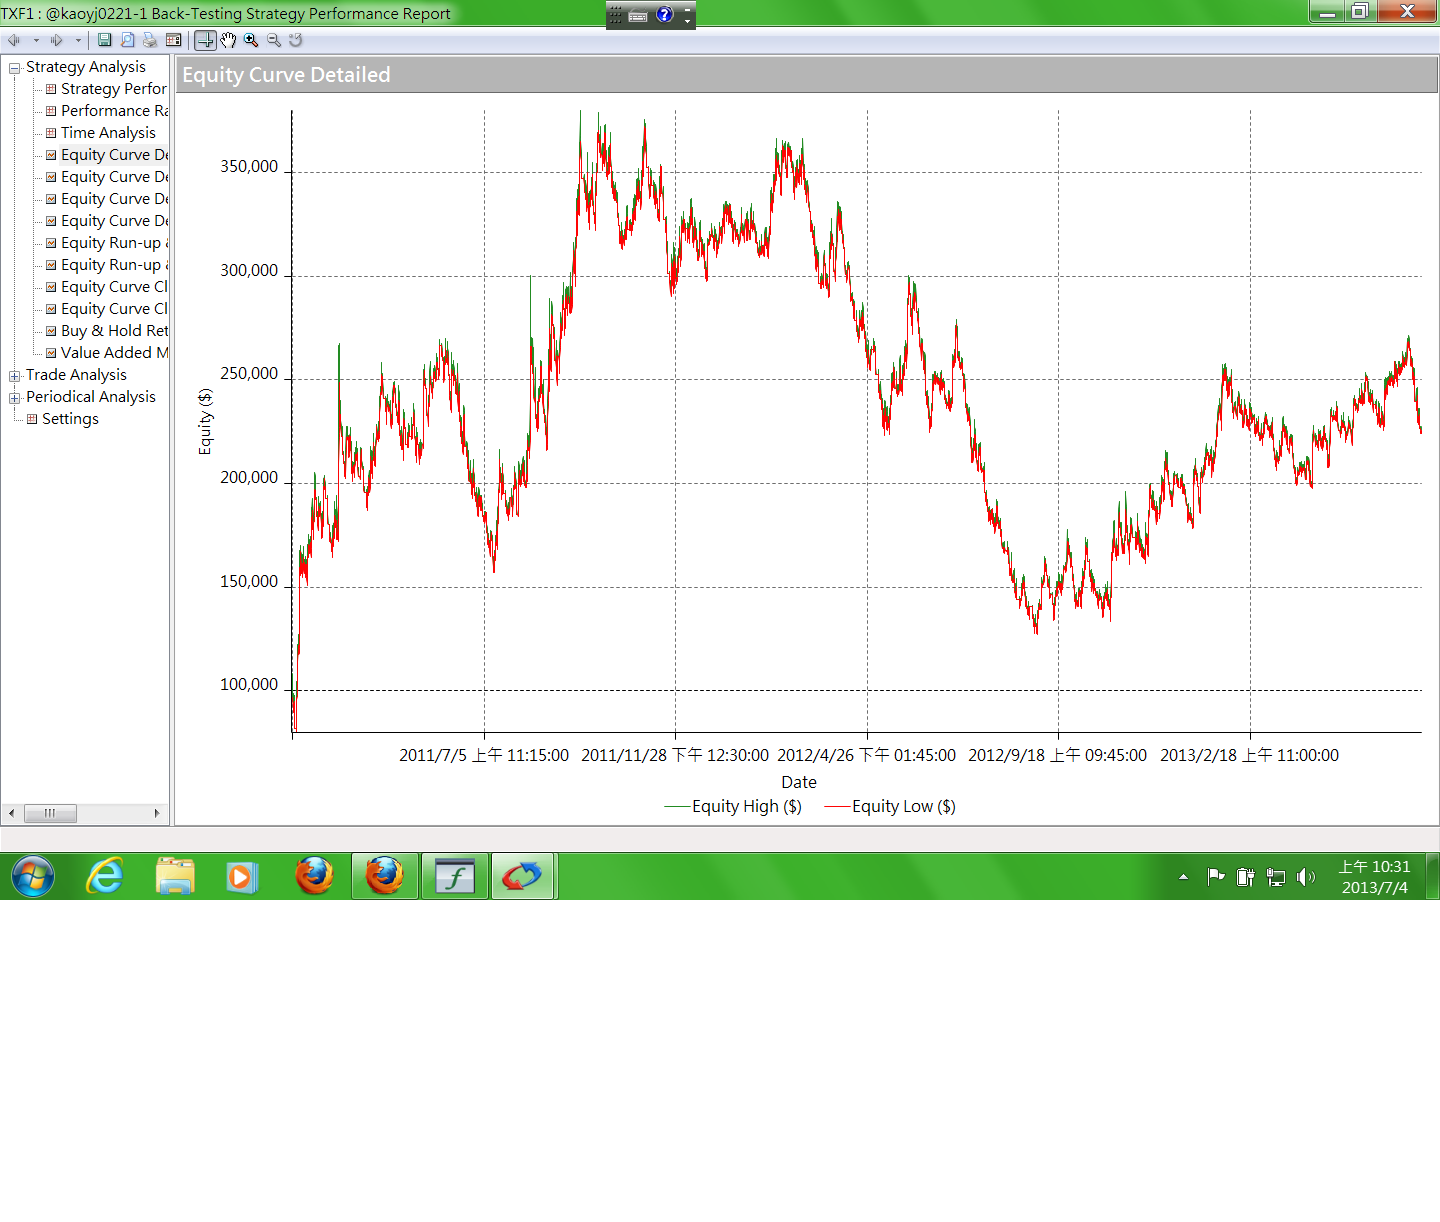Viewport: 1440px width, 1222px height.
Task: Click the power plug tray icon
Action: (x=1245, y=877)
